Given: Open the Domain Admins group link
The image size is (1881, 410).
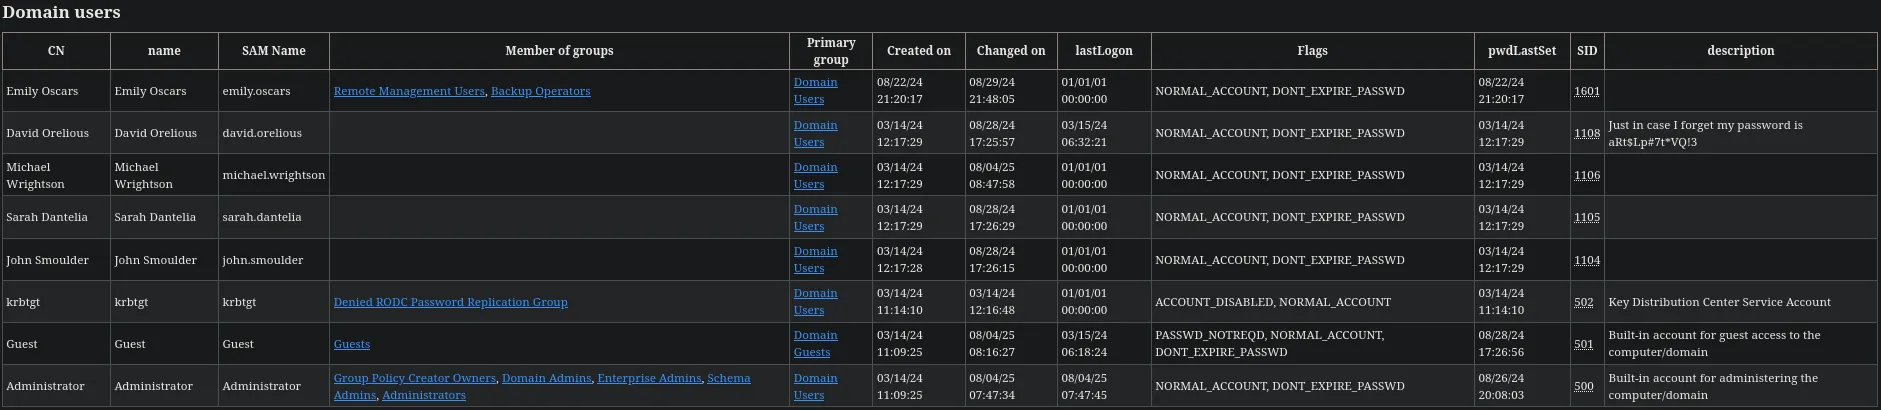Looking at the screenshot, I should point(547,378).
